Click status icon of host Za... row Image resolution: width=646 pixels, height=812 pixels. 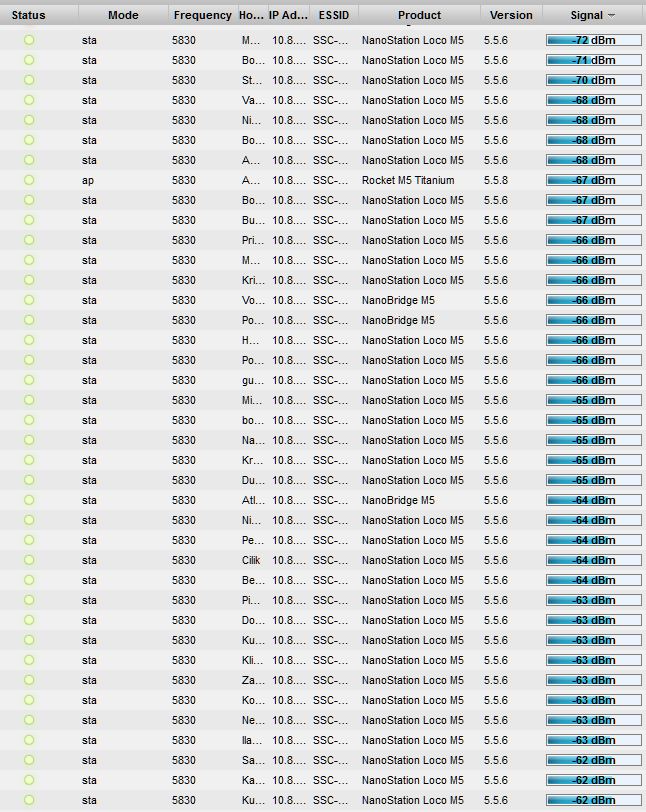click(x=29, y=680)
